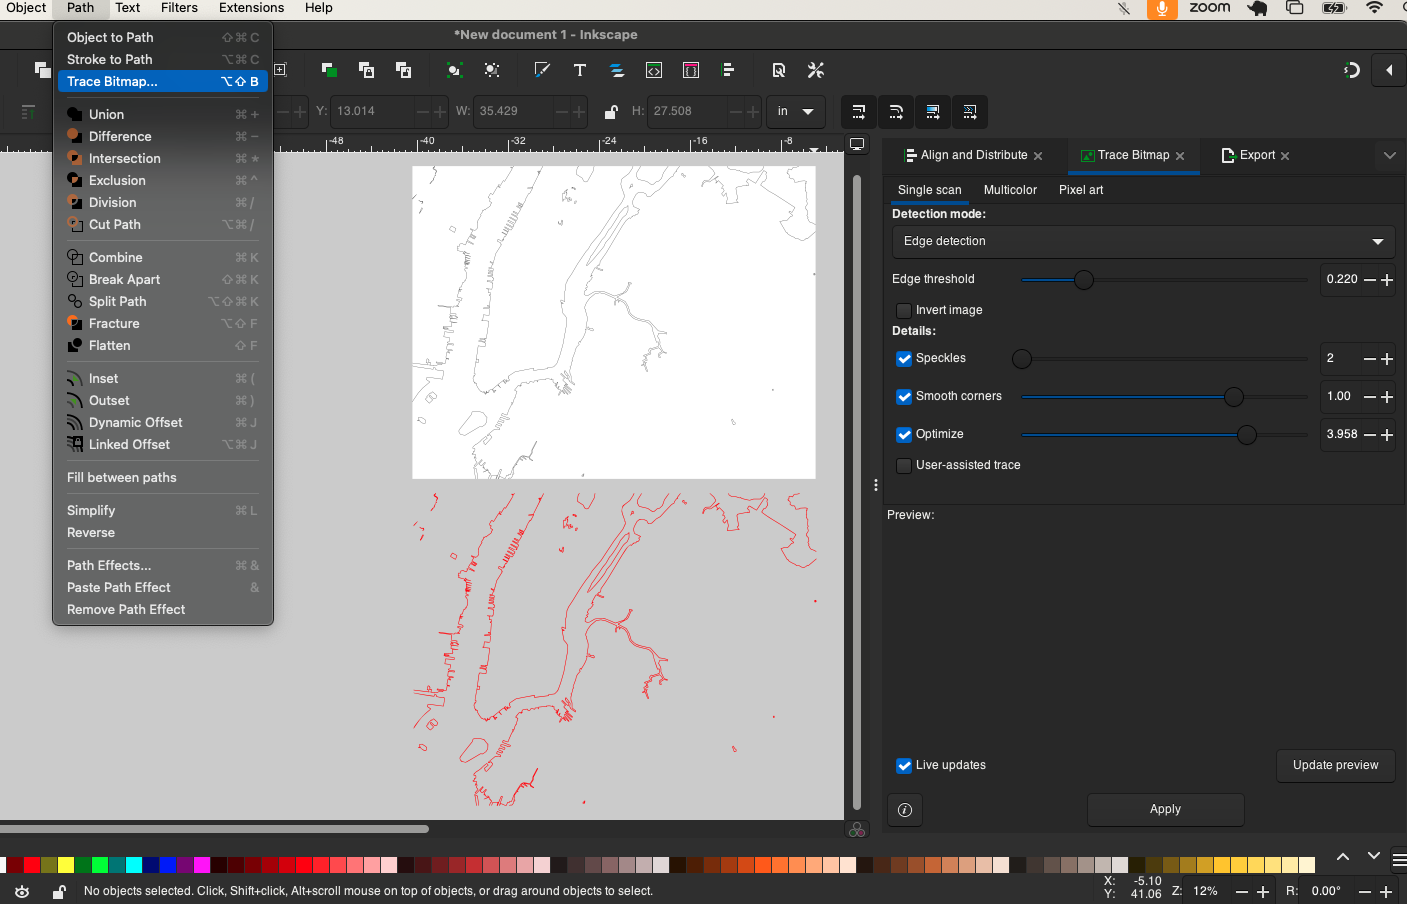Uncheck the Live updates option

coord(904,765)
